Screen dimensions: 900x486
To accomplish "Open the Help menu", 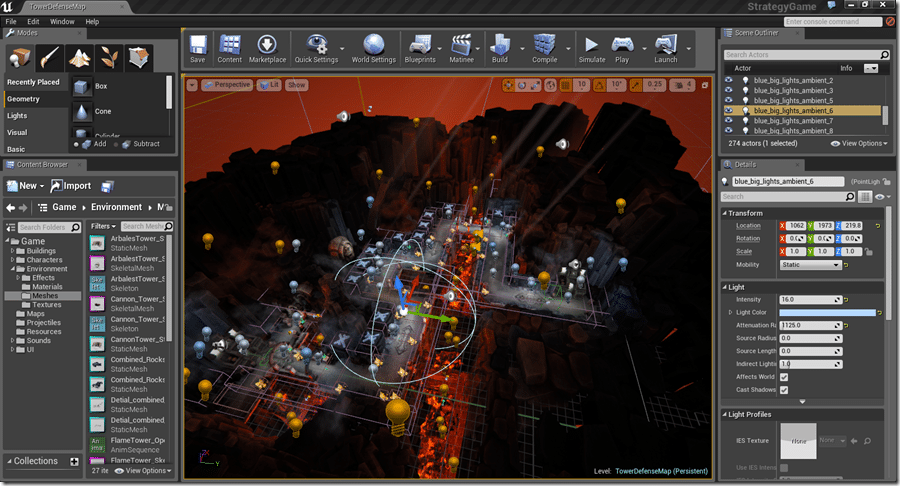I will coord(92,22).
